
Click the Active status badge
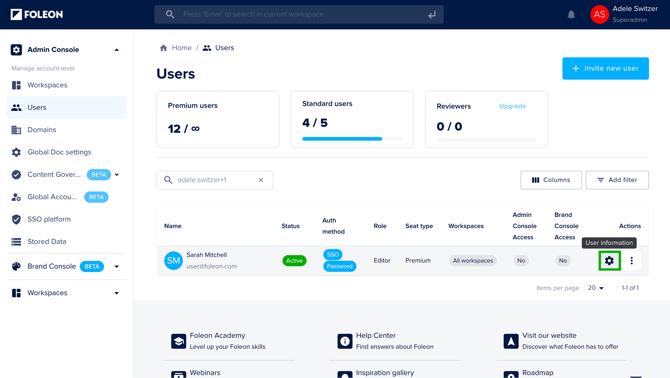[x=294, y=261]
